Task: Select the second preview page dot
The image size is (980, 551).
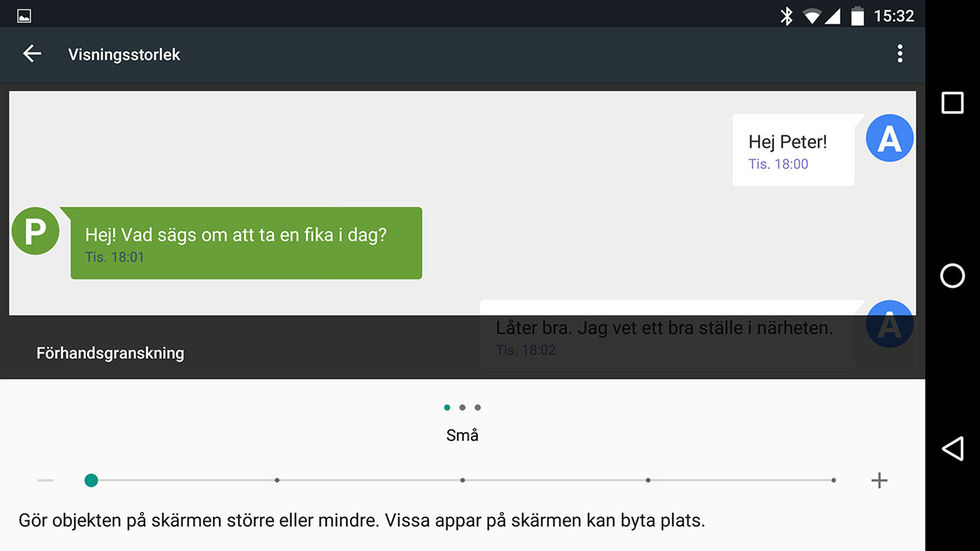Action: tap(462, 408)
